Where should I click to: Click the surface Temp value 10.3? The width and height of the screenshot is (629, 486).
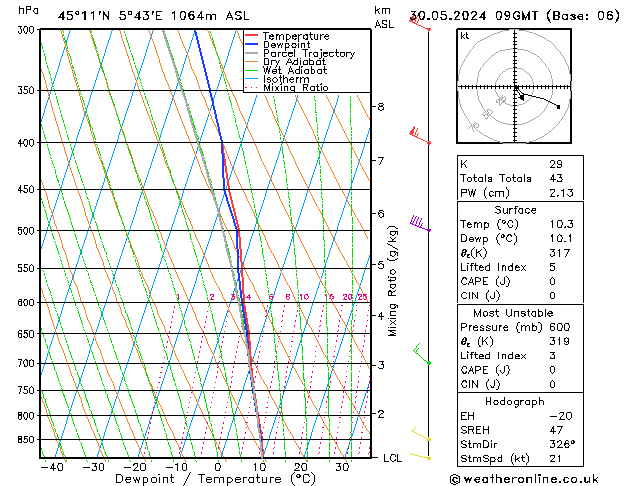click(x=561, y=224)
